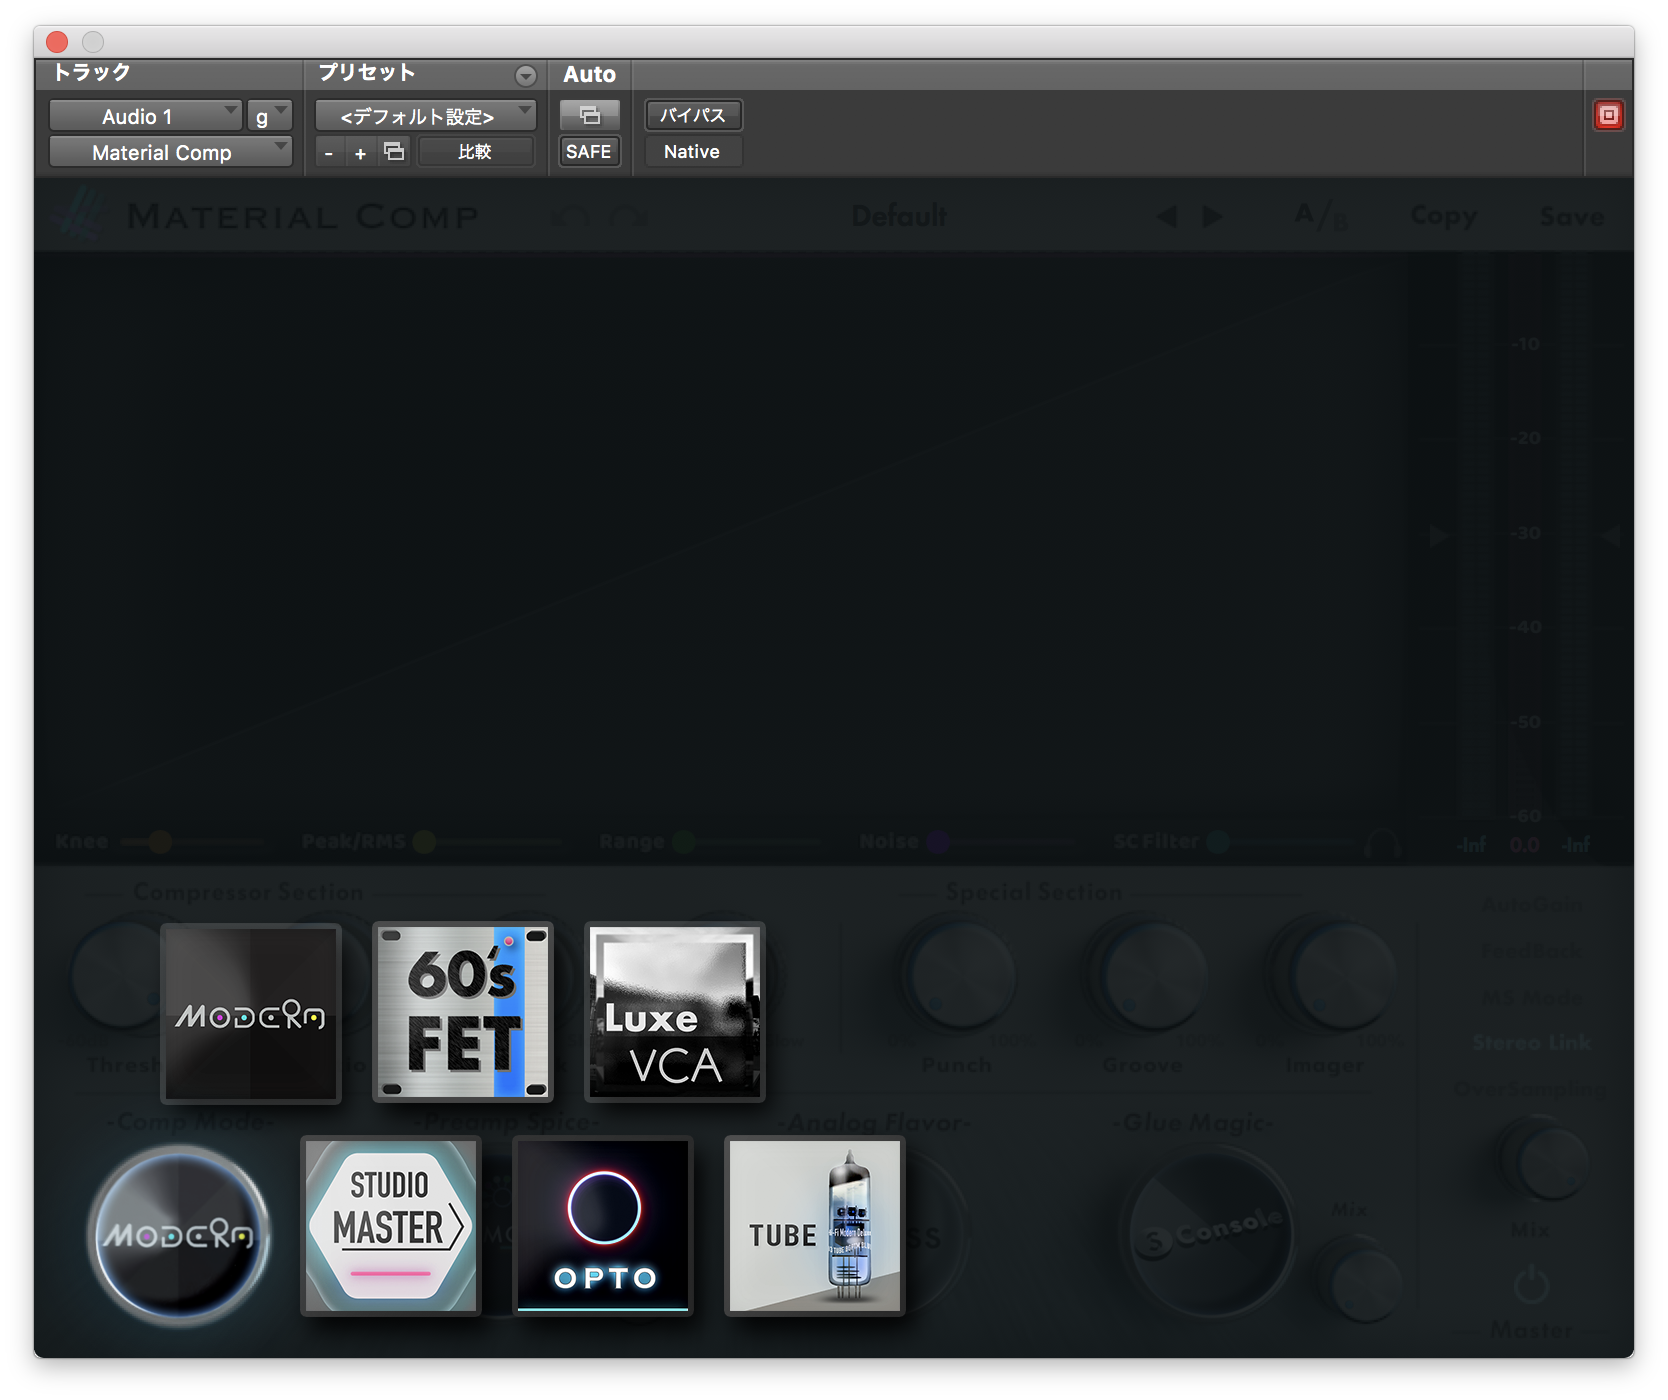Open the g channel selector menu

[x=269, y=116]
